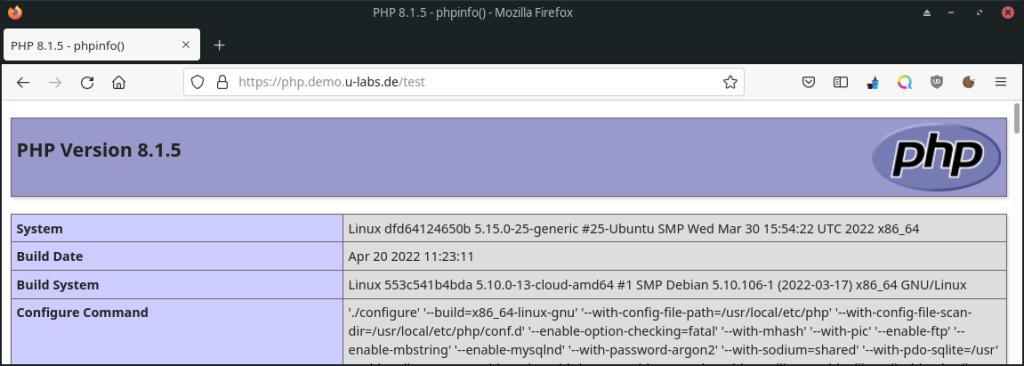Viewport: 1024px width, 366px height.
Task: Open the highlighter extension icon
Action: click(872, 82)
